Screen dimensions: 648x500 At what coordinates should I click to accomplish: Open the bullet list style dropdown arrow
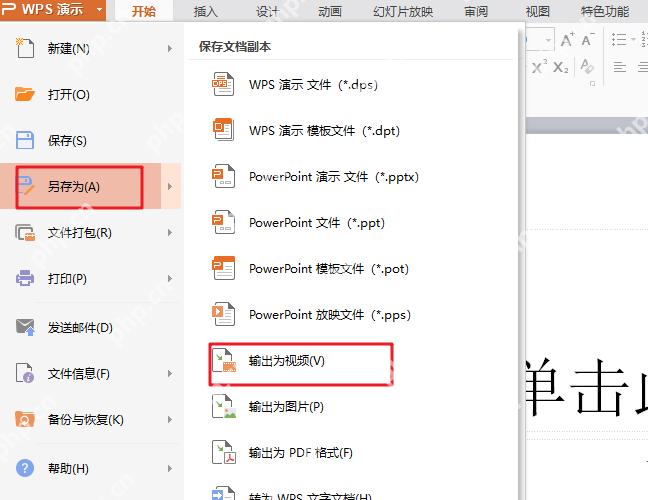click(x=633, y=40)
